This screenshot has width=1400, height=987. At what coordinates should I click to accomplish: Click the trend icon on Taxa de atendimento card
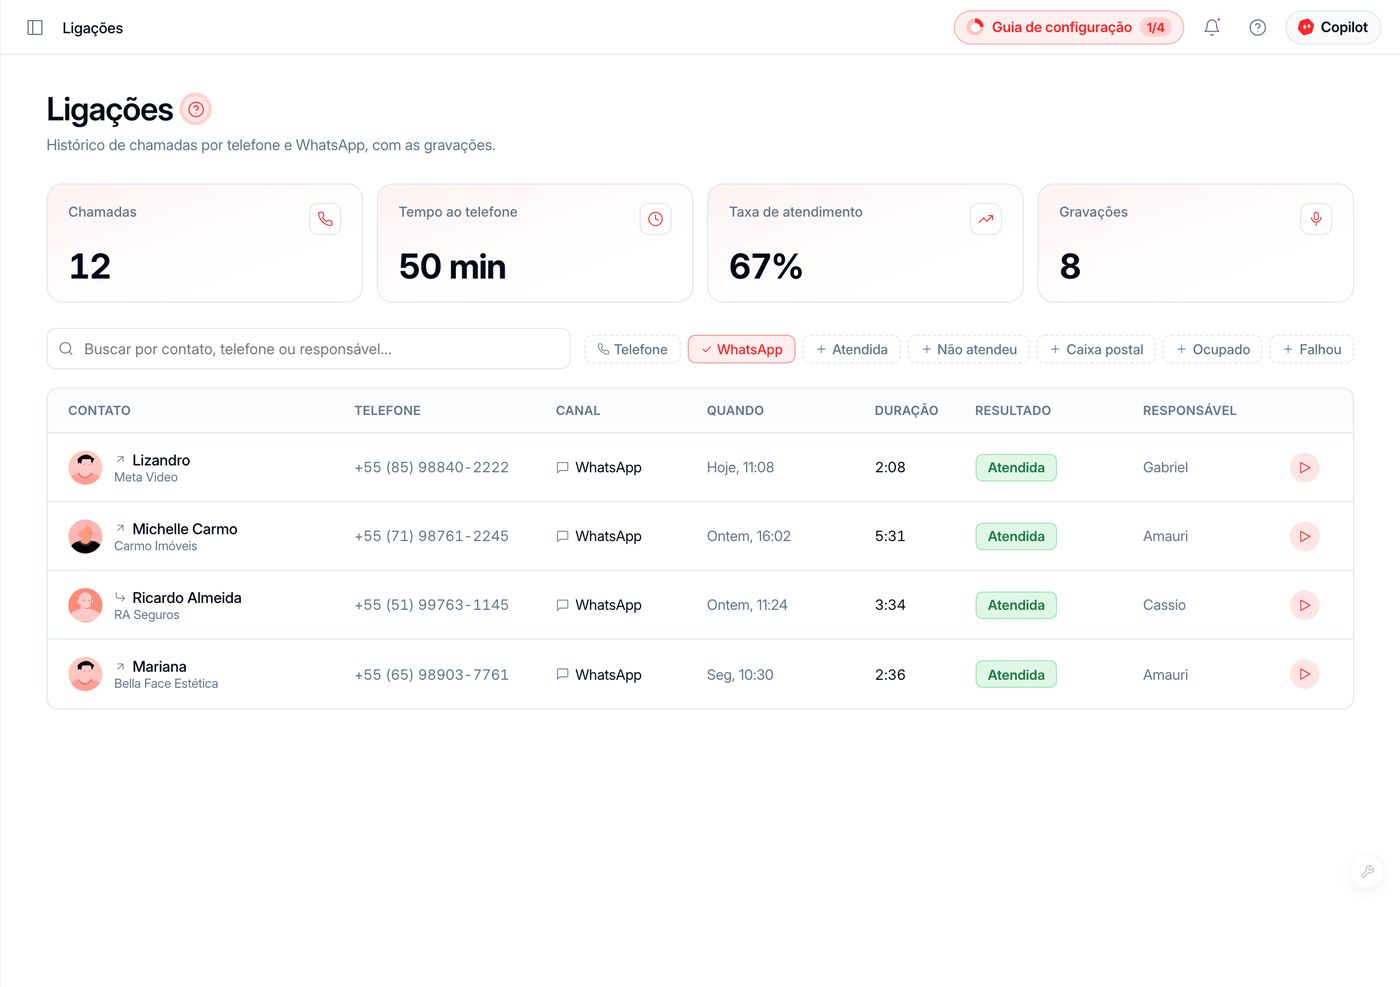[986, 219]
